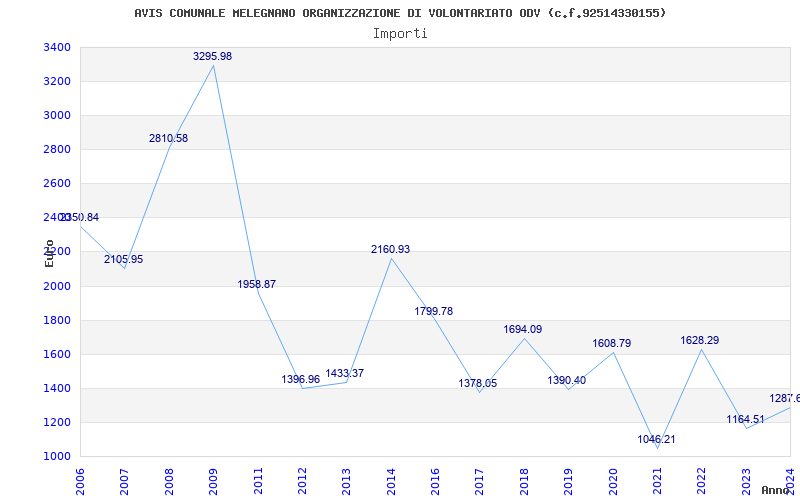The height and width of the screenshot is (500, 800).
Task: Select the 2009 year axis label
Action: click(213, 482)
